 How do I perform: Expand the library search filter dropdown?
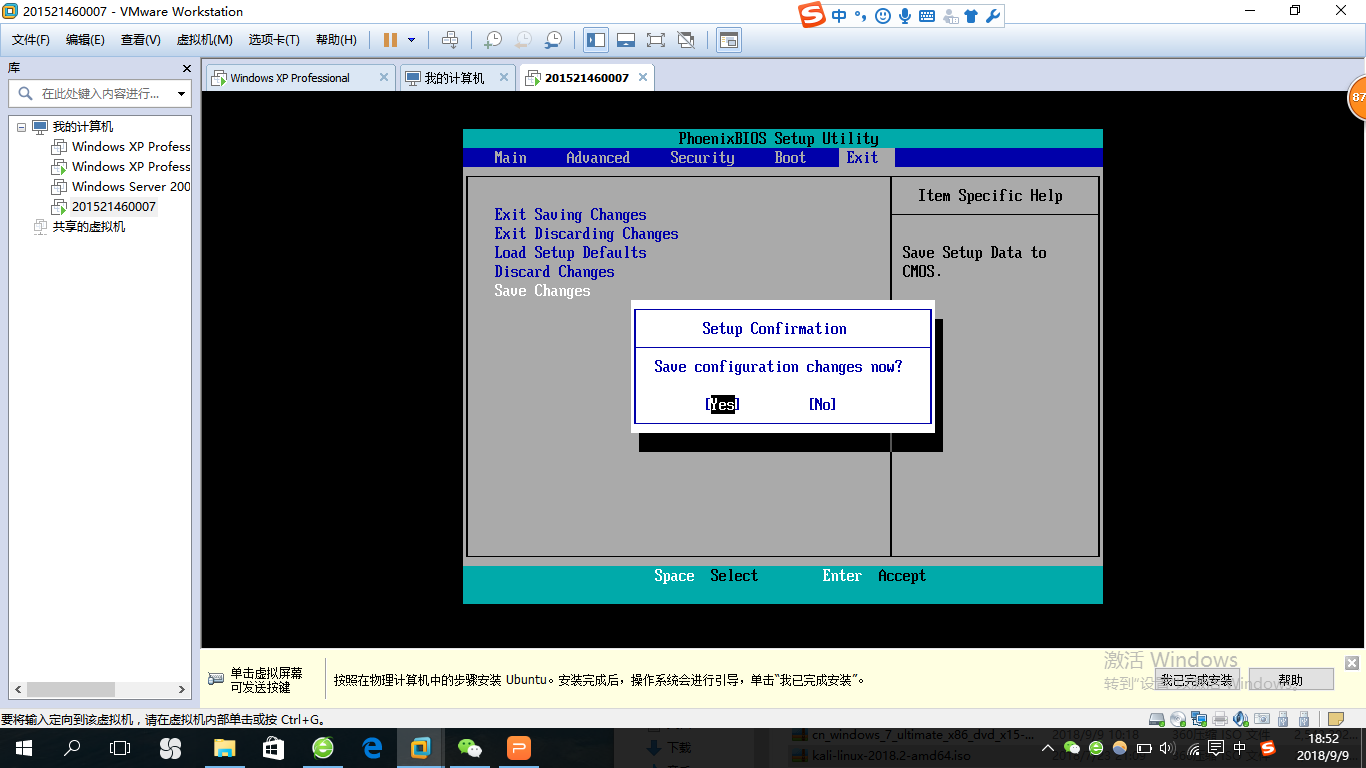(181, 94)
